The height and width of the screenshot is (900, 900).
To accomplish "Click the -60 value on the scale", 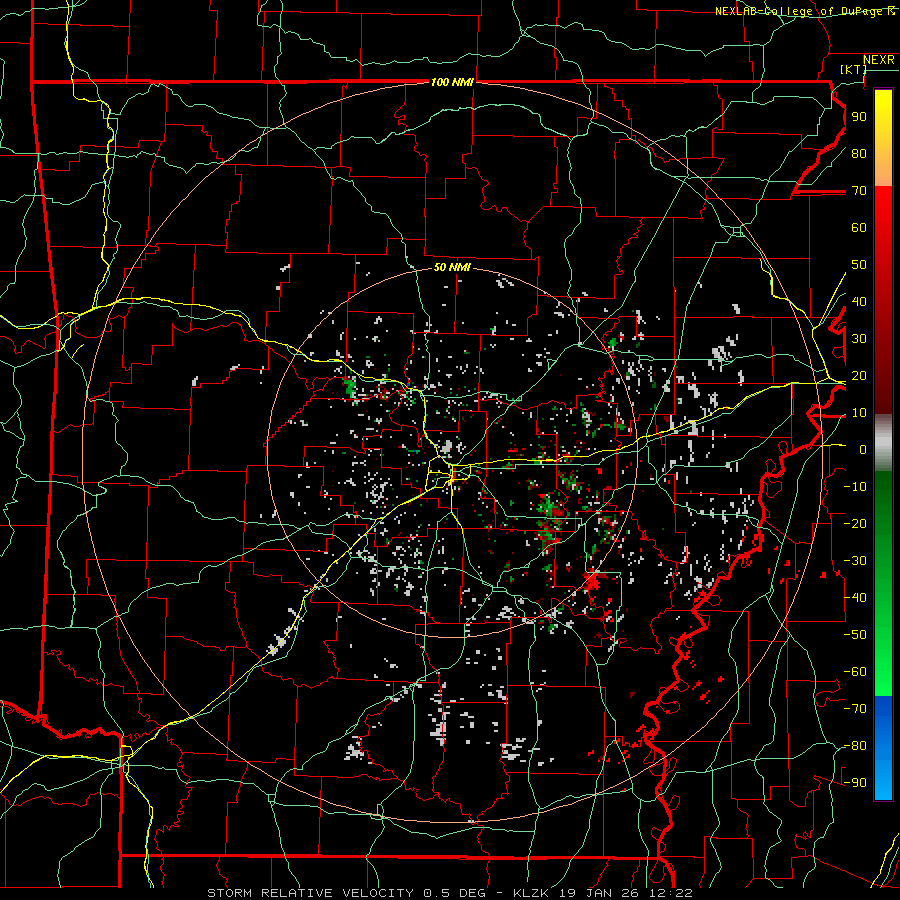I will coord(855,672).
